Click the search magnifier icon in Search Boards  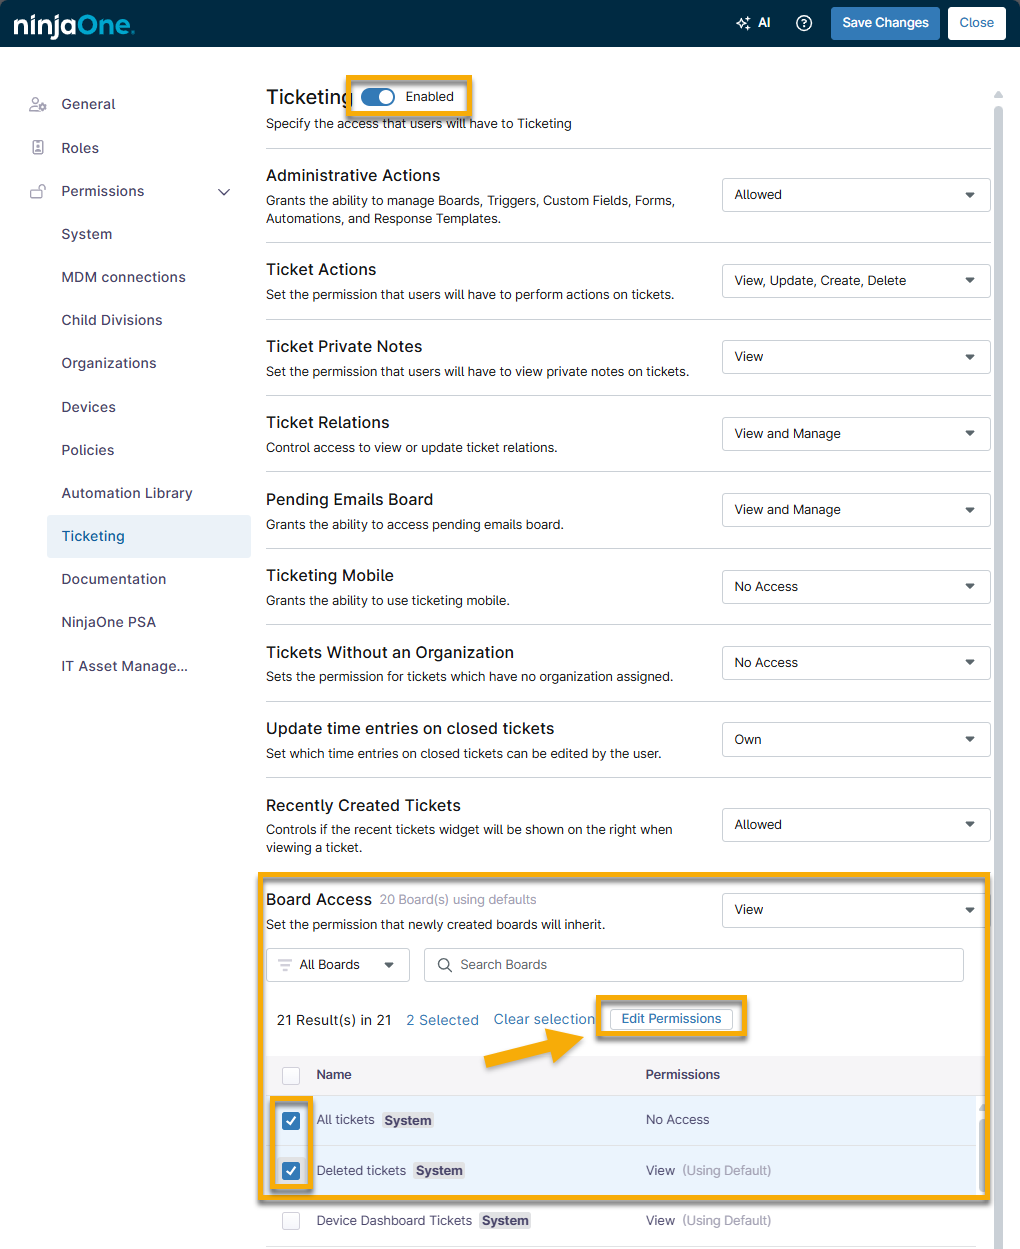pos(445,965)
